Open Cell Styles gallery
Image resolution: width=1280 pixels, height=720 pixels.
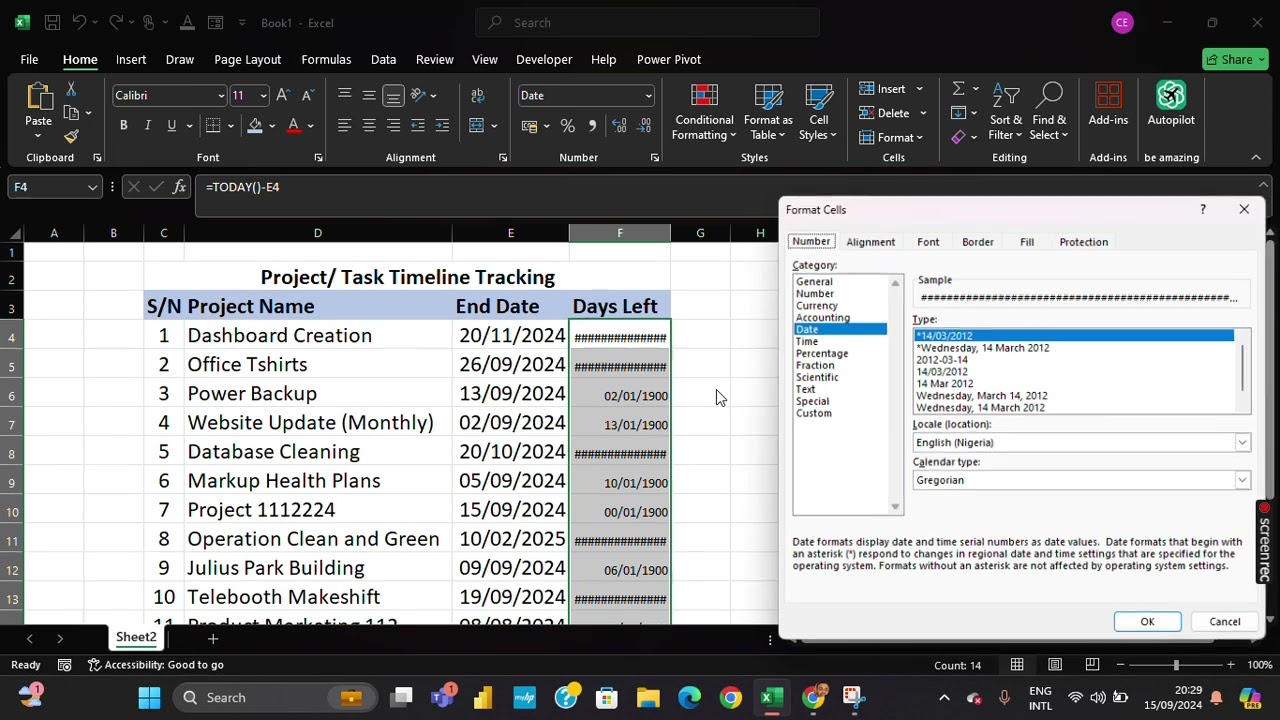point(818,112)
